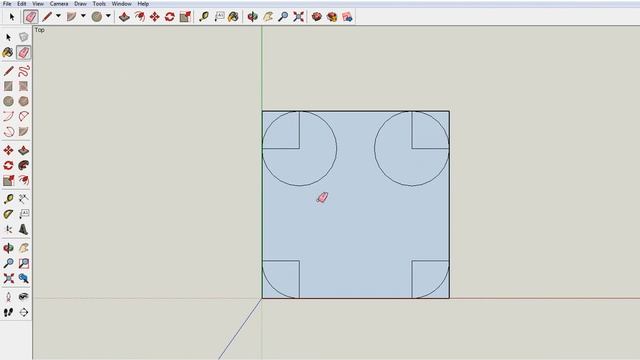Activate Push/Pull in the left tool palette
640x360 pixels.
tap(24, 150)
